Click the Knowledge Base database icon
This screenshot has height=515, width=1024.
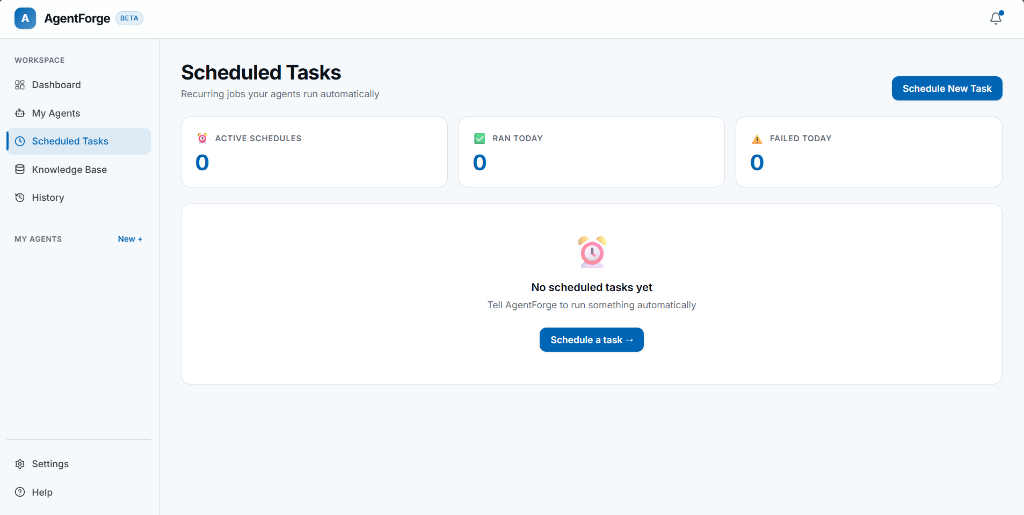pos(20,169)
